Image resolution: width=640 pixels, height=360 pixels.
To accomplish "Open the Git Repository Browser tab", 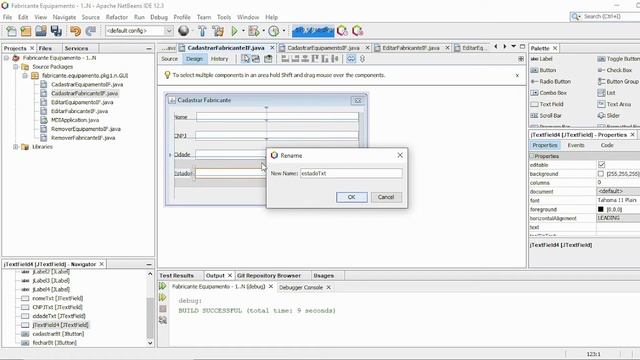I will pyautogui.click(x=269, y=276).
